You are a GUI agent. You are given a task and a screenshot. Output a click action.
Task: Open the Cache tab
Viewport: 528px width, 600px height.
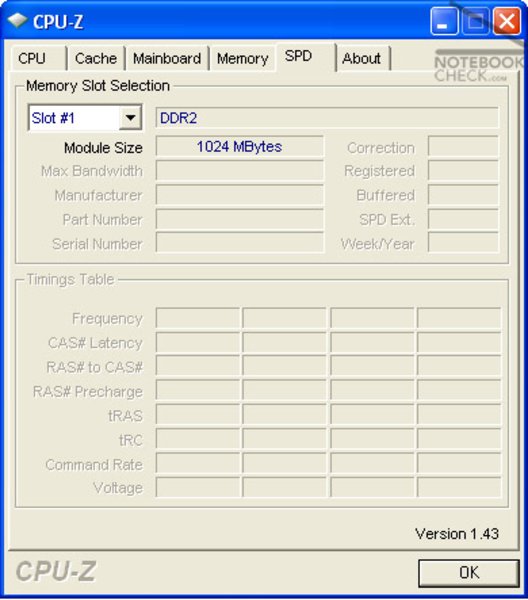pyautogui.click(x=96, y=59)
